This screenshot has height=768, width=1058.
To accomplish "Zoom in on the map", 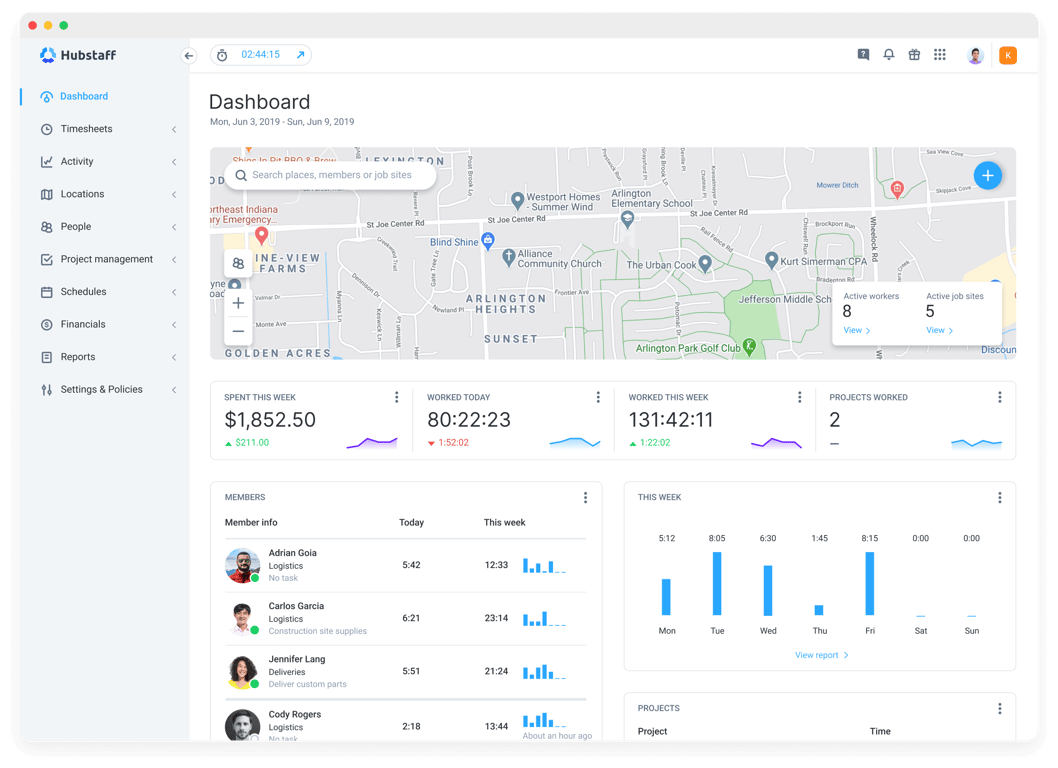I will click(238, 303).
